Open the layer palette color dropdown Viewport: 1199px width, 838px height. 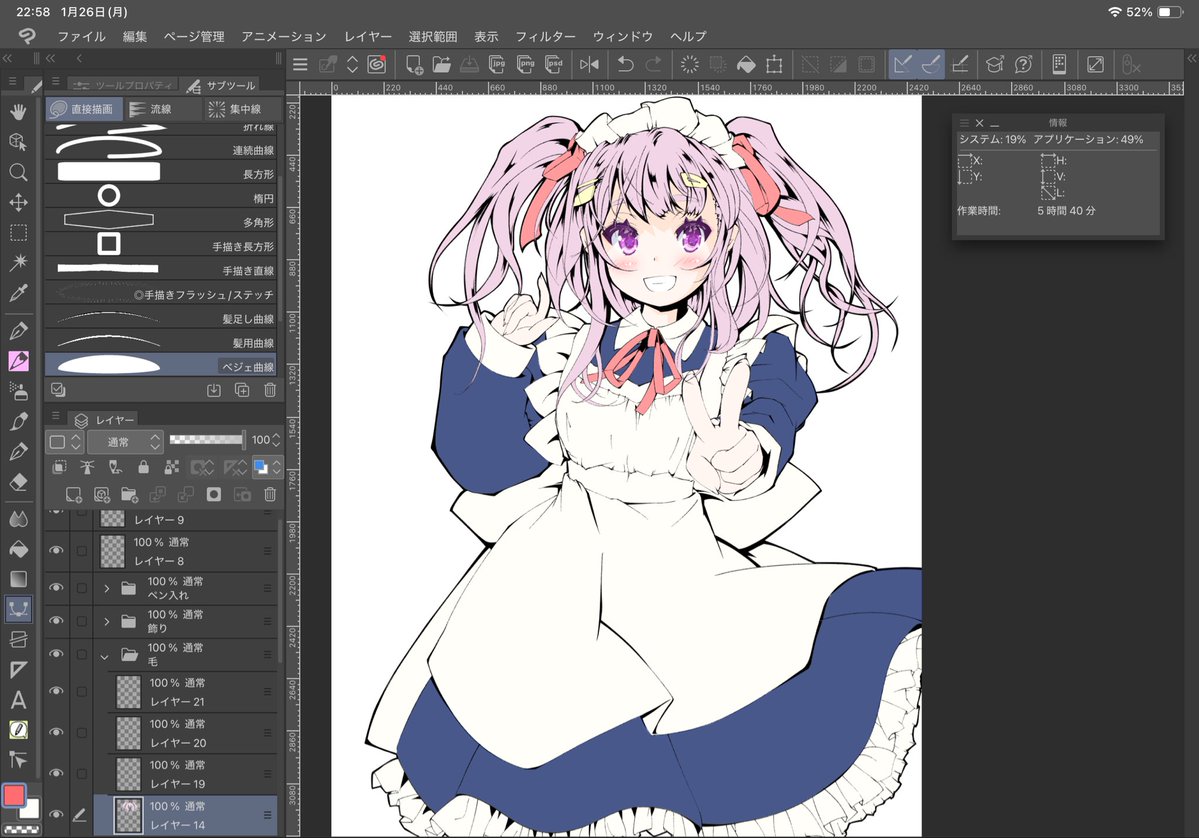[65, 441]
